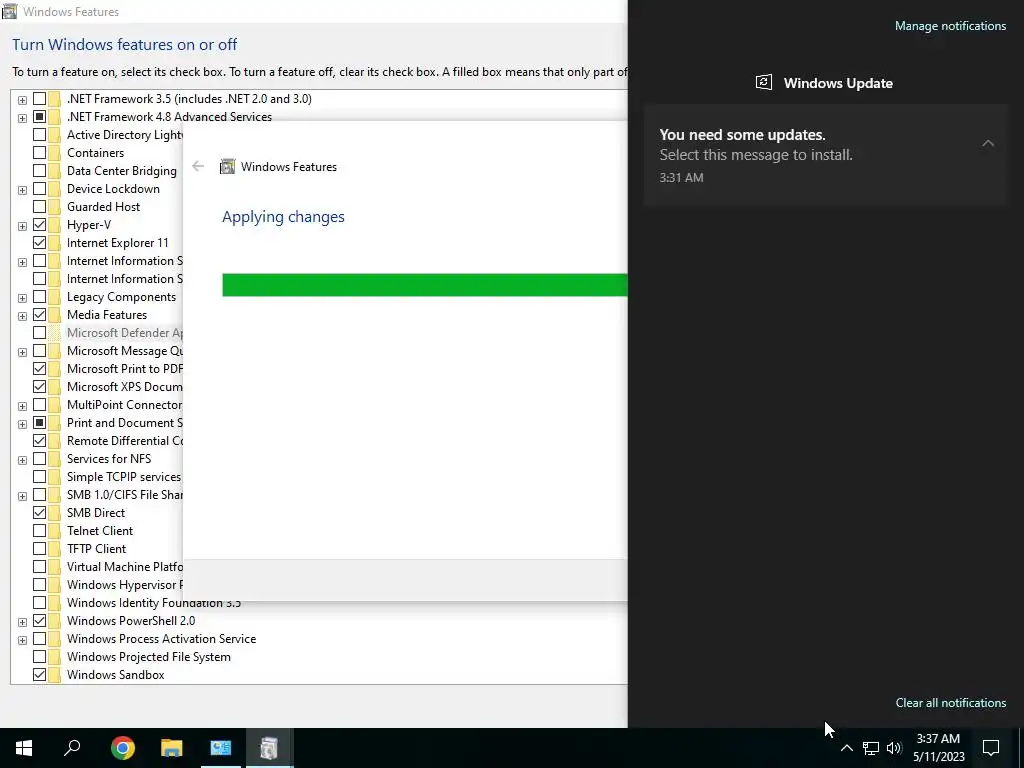Collapse the Windows Update notification chevron
1024x768 pixels.
pyautogui.click(x=988, y=143)
